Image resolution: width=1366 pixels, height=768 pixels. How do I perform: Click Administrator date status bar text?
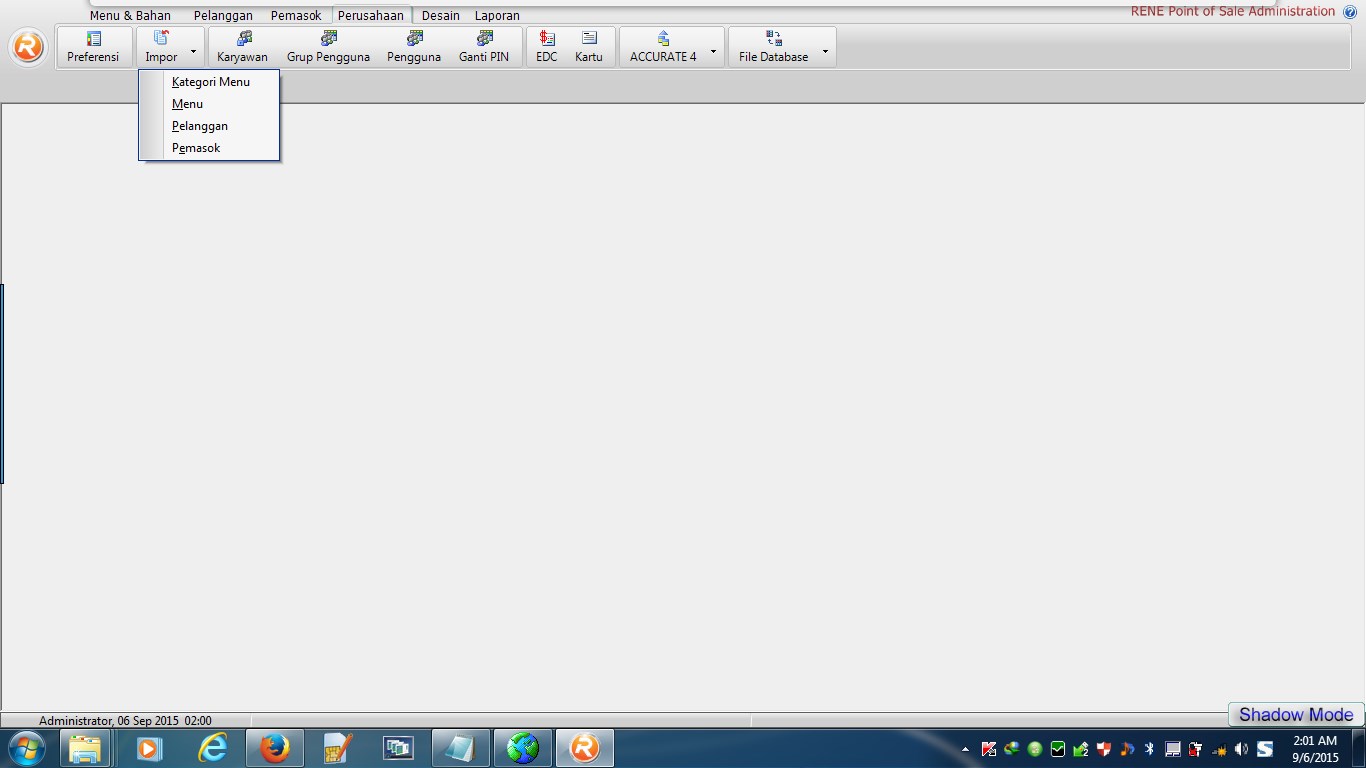125,720
